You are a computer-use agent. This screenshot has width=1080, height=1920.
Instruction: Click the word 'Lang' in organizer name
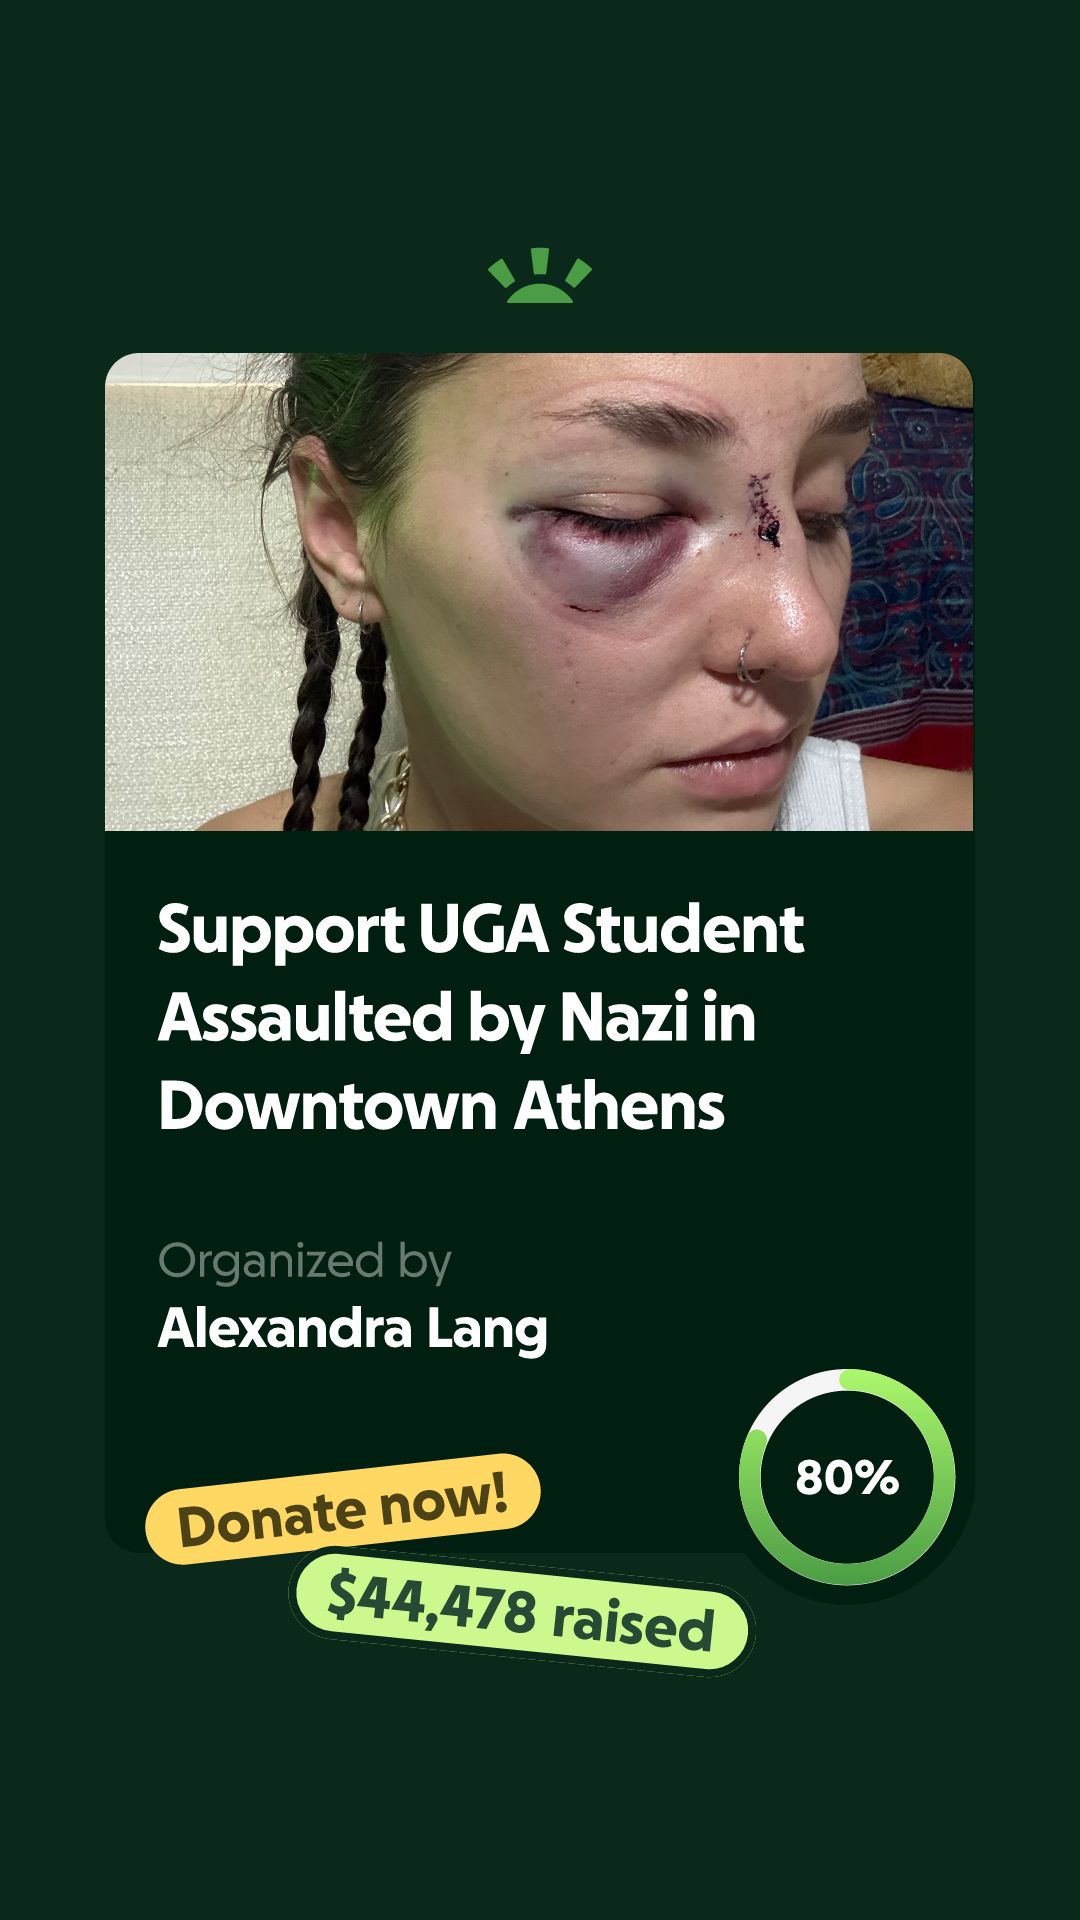pyautogui.click(x=487, y=1330)
